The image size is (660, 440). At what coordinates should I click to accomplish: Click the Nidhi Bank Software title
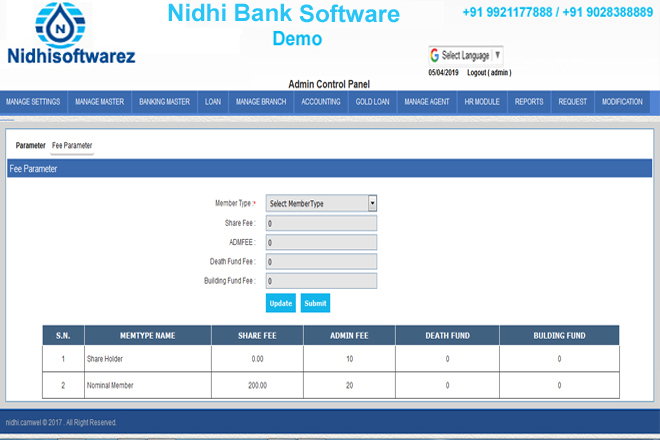click(x=284, y=13)
